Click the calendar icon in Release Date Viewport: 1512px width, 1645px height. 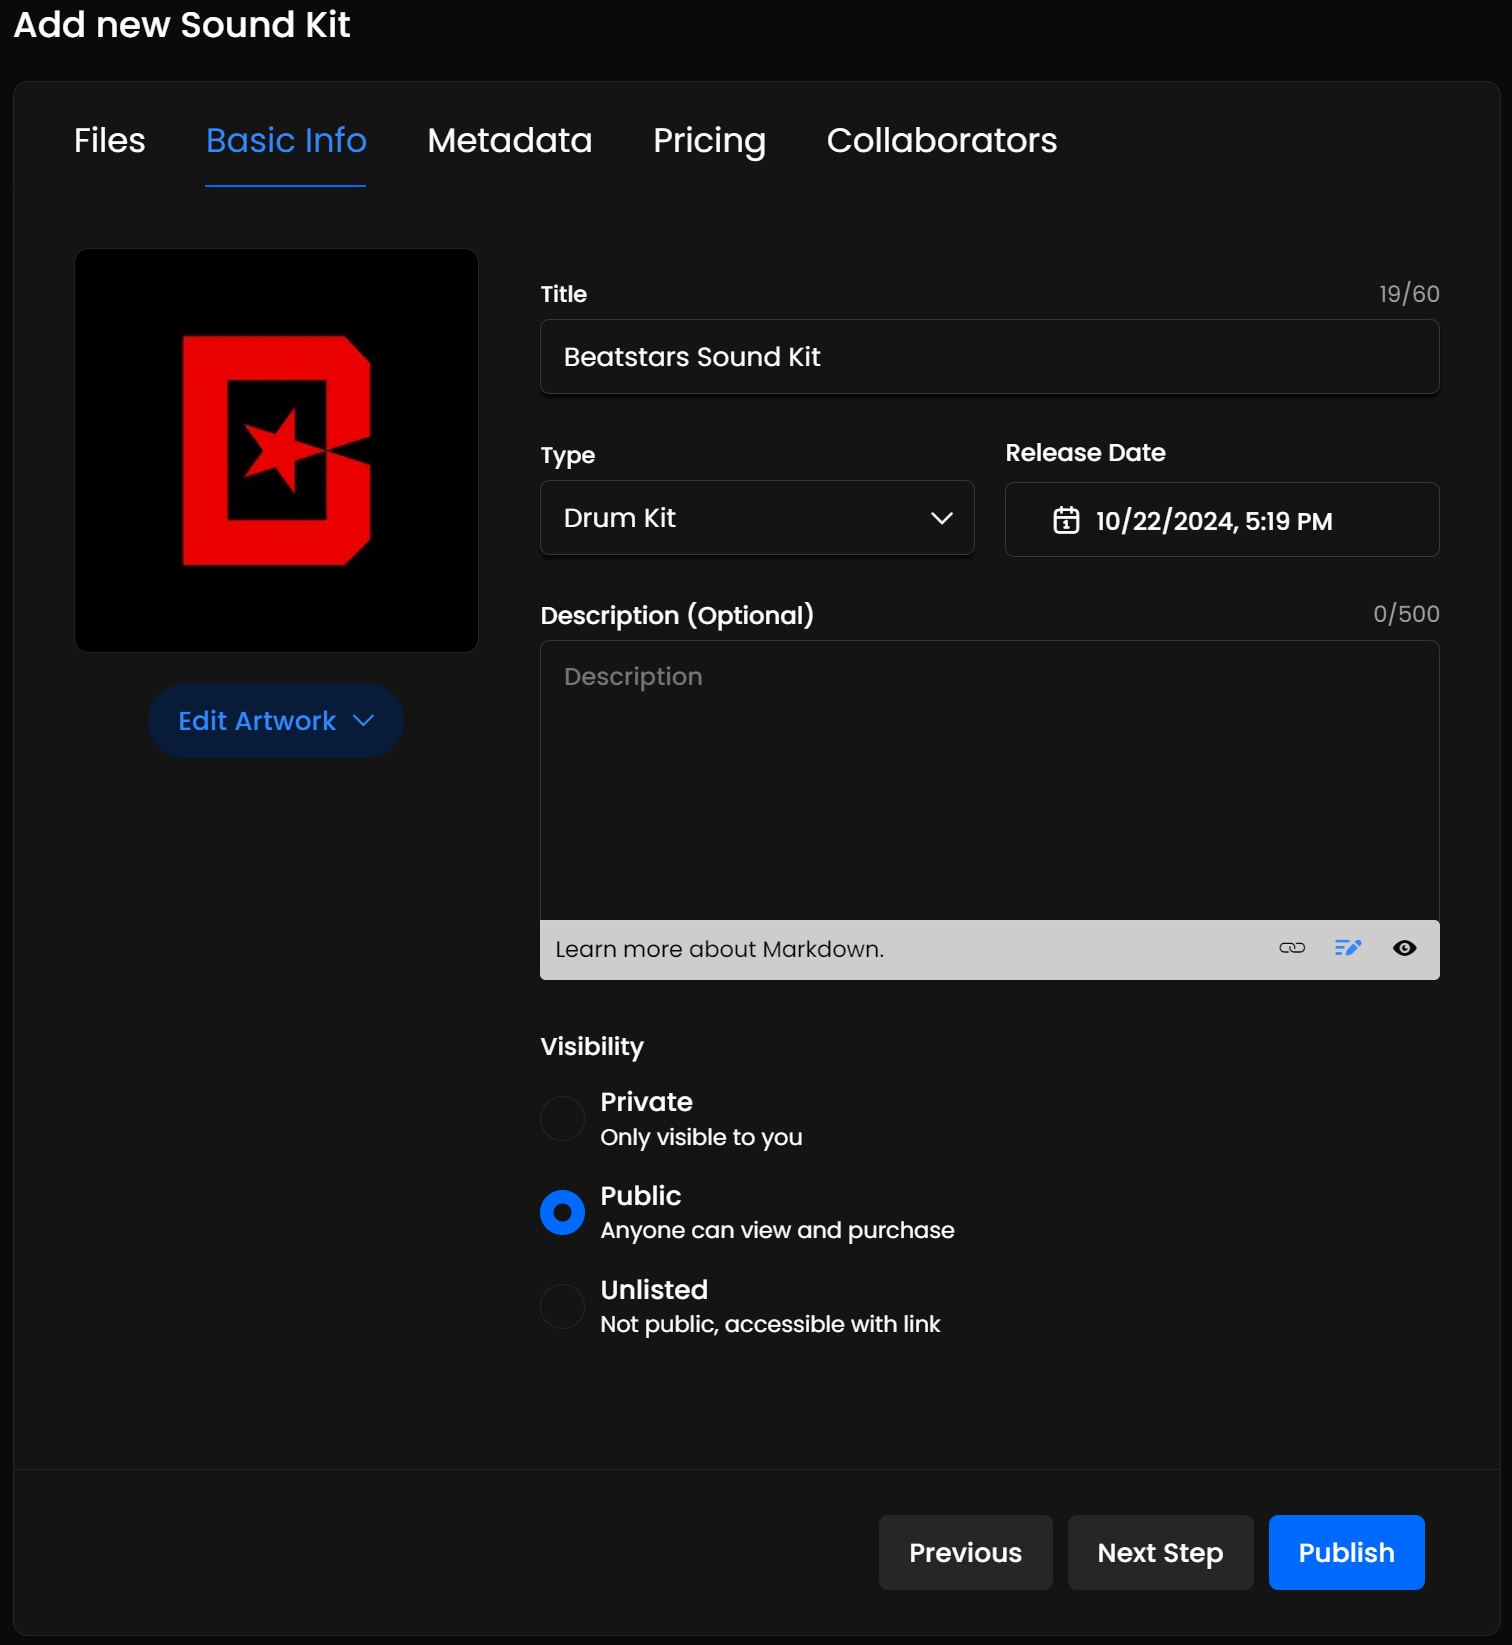point(1066,520)
